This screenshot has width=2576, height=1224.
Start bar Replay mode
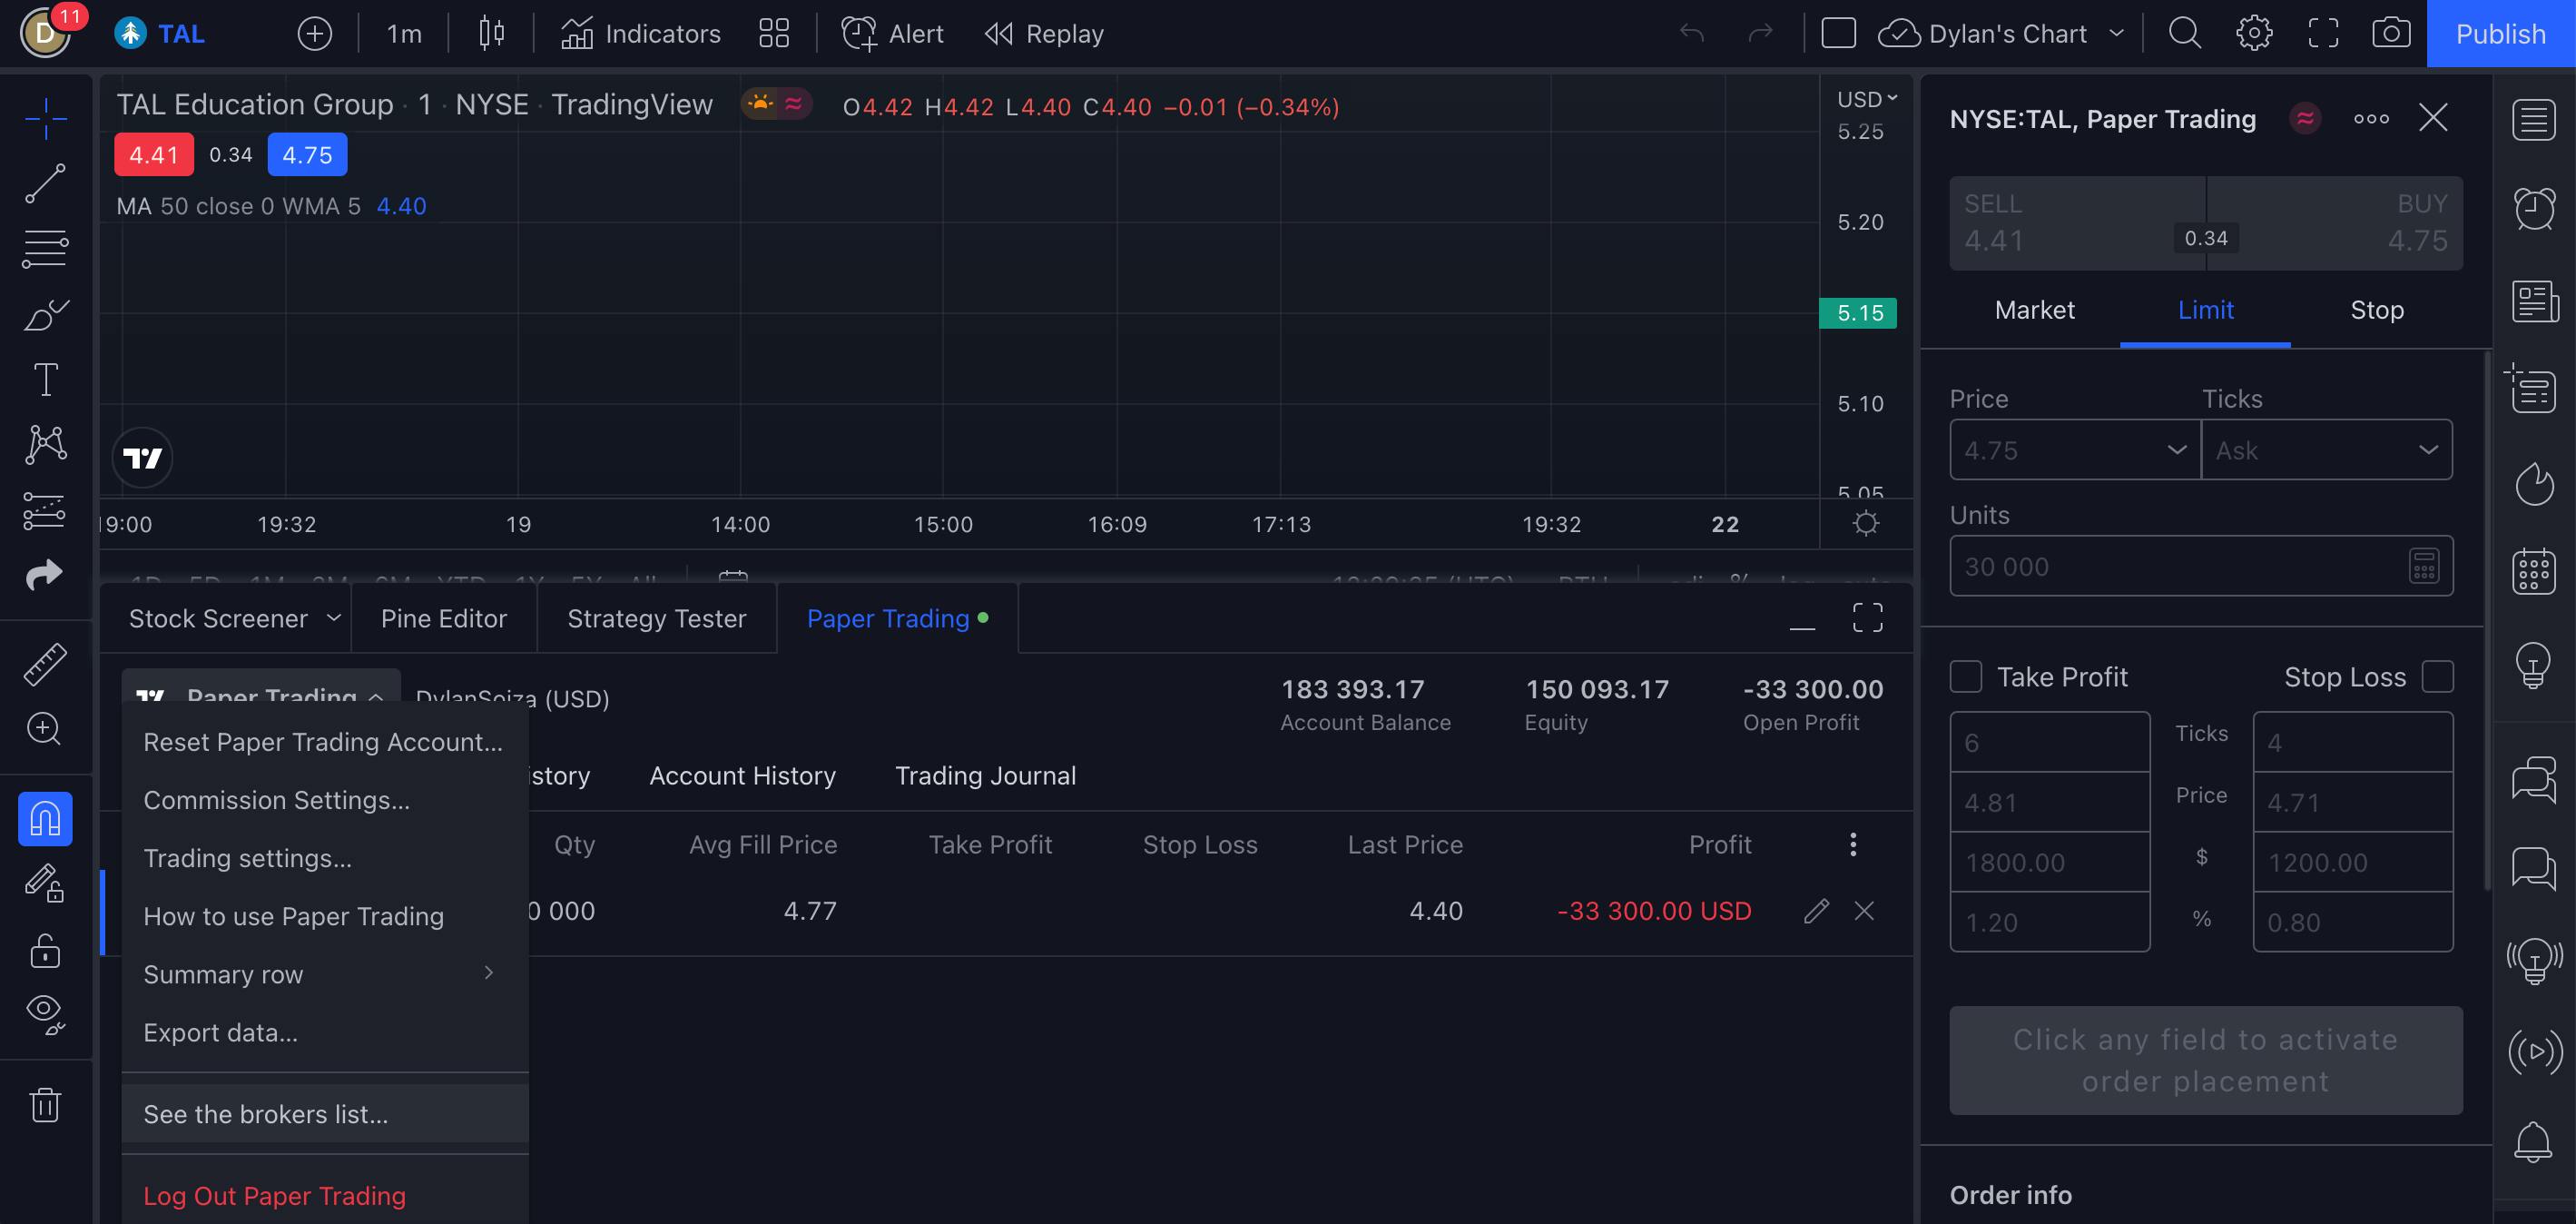pos(1043,34)
